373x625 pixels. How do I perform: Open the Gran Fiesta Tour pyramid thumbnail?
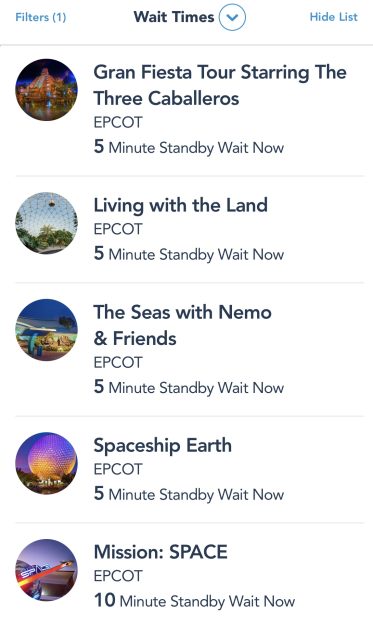[x=47, y=90]
